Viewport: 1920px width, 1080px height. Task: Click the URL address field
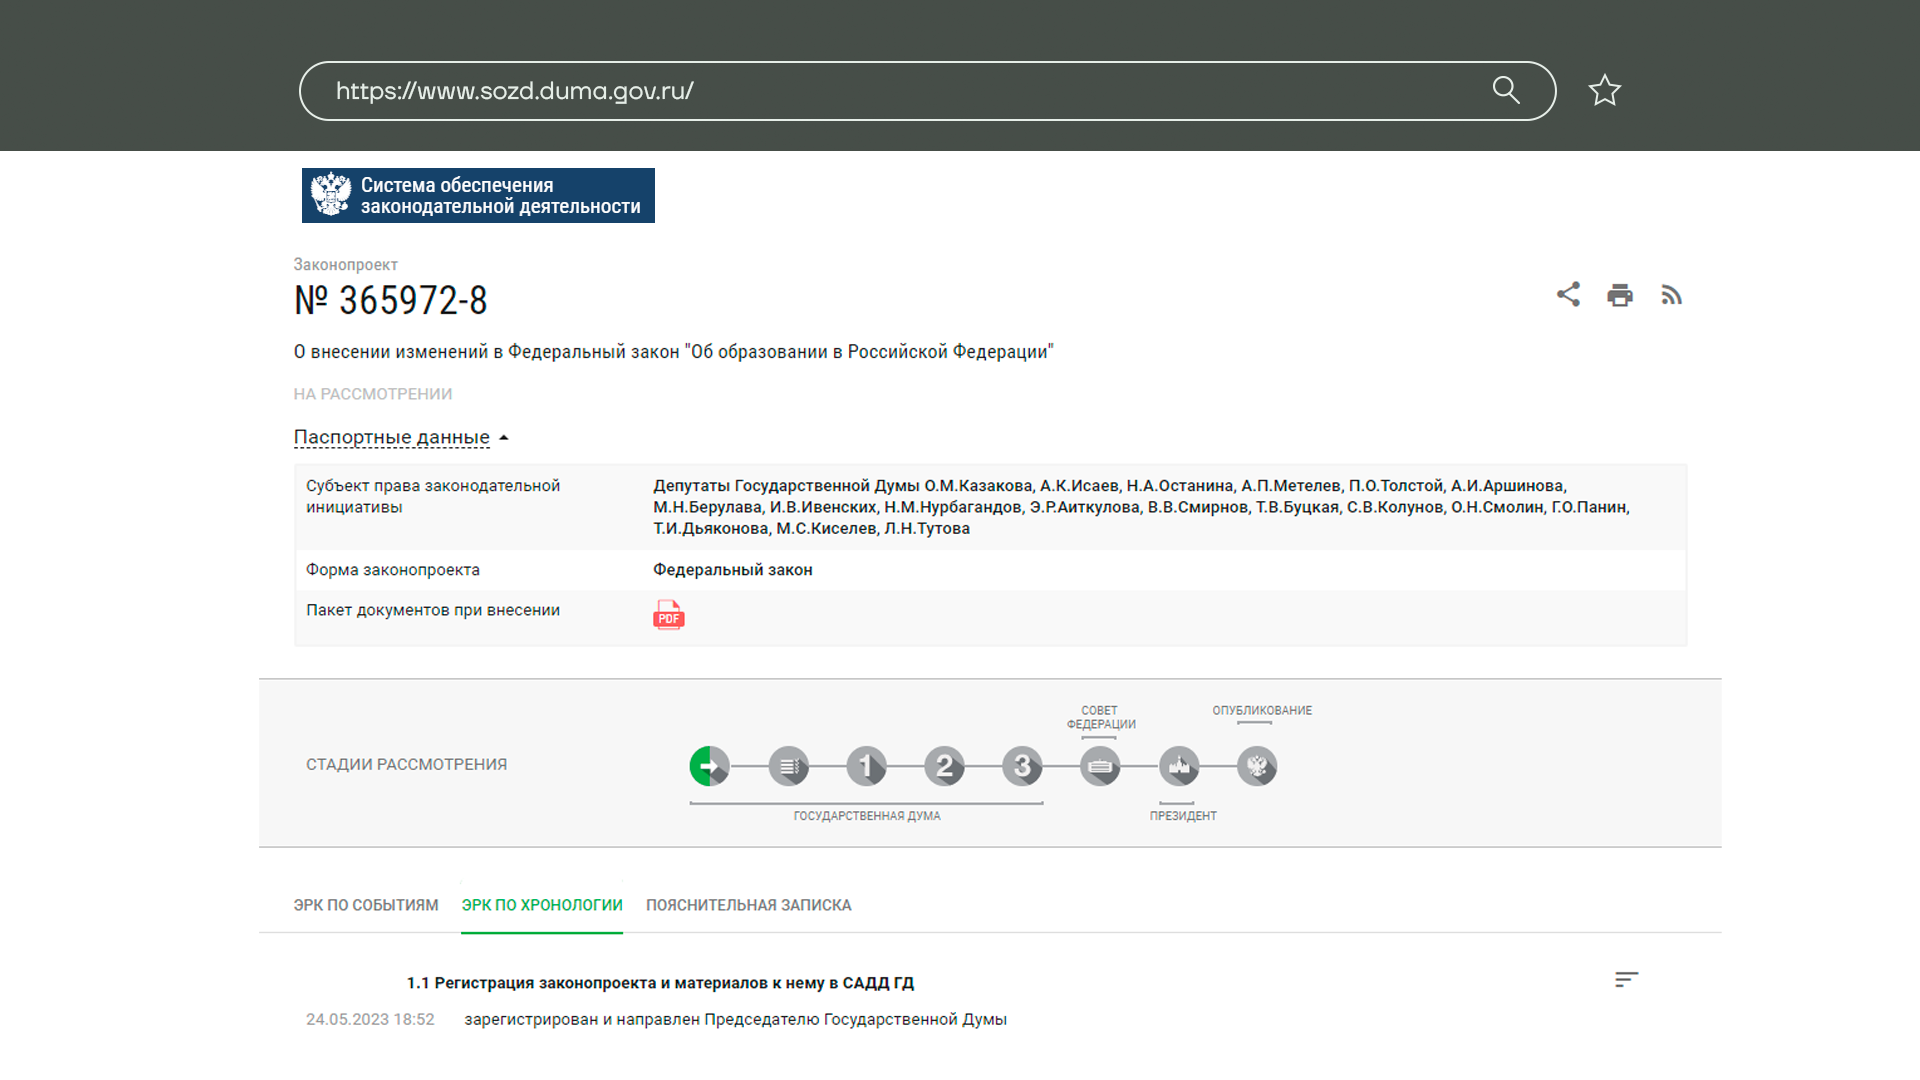900,91
